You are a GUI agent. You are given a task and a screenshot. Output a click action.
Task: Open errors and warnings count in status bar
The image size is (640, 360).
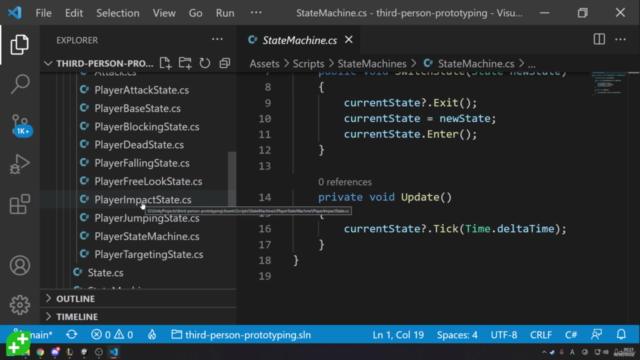(112, 335)
